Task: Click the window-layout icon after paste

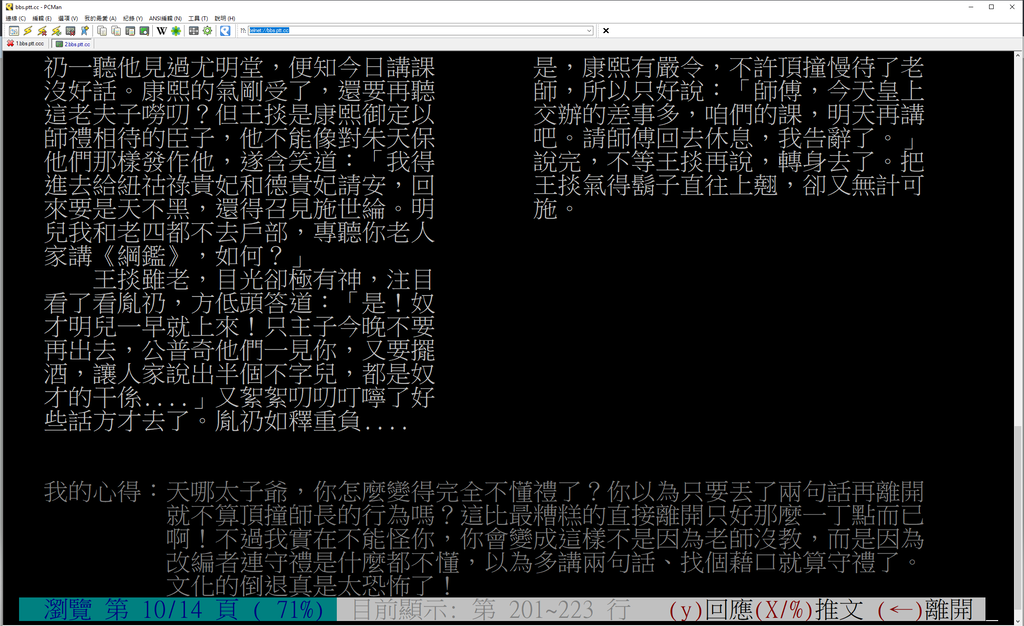Action: coord(130,31)
